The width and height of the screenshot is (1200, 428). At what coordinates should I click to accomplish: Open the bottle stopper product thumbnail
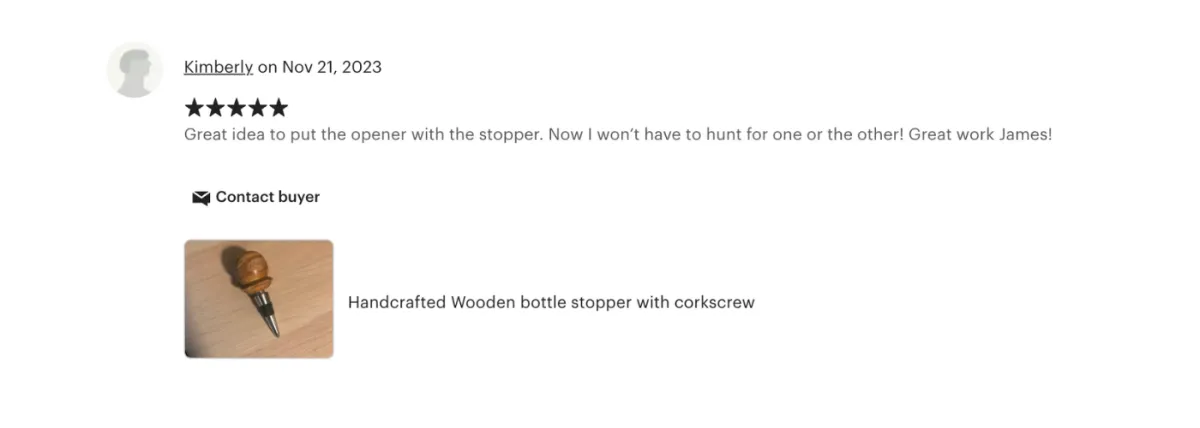point(259,299)
